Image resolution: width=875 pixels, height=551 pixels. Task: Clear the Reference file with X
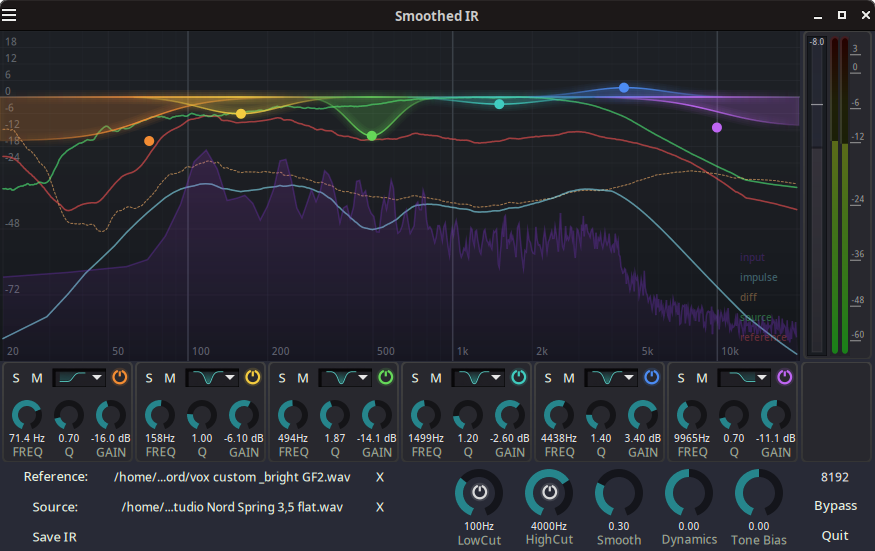[379, 477]
